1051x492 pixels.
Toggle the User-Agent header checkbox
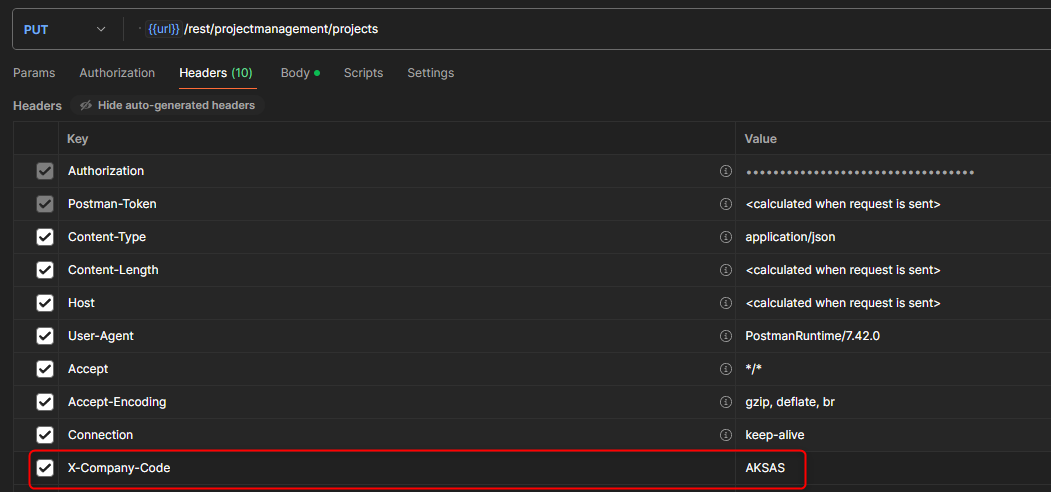[x=45, y=336]
